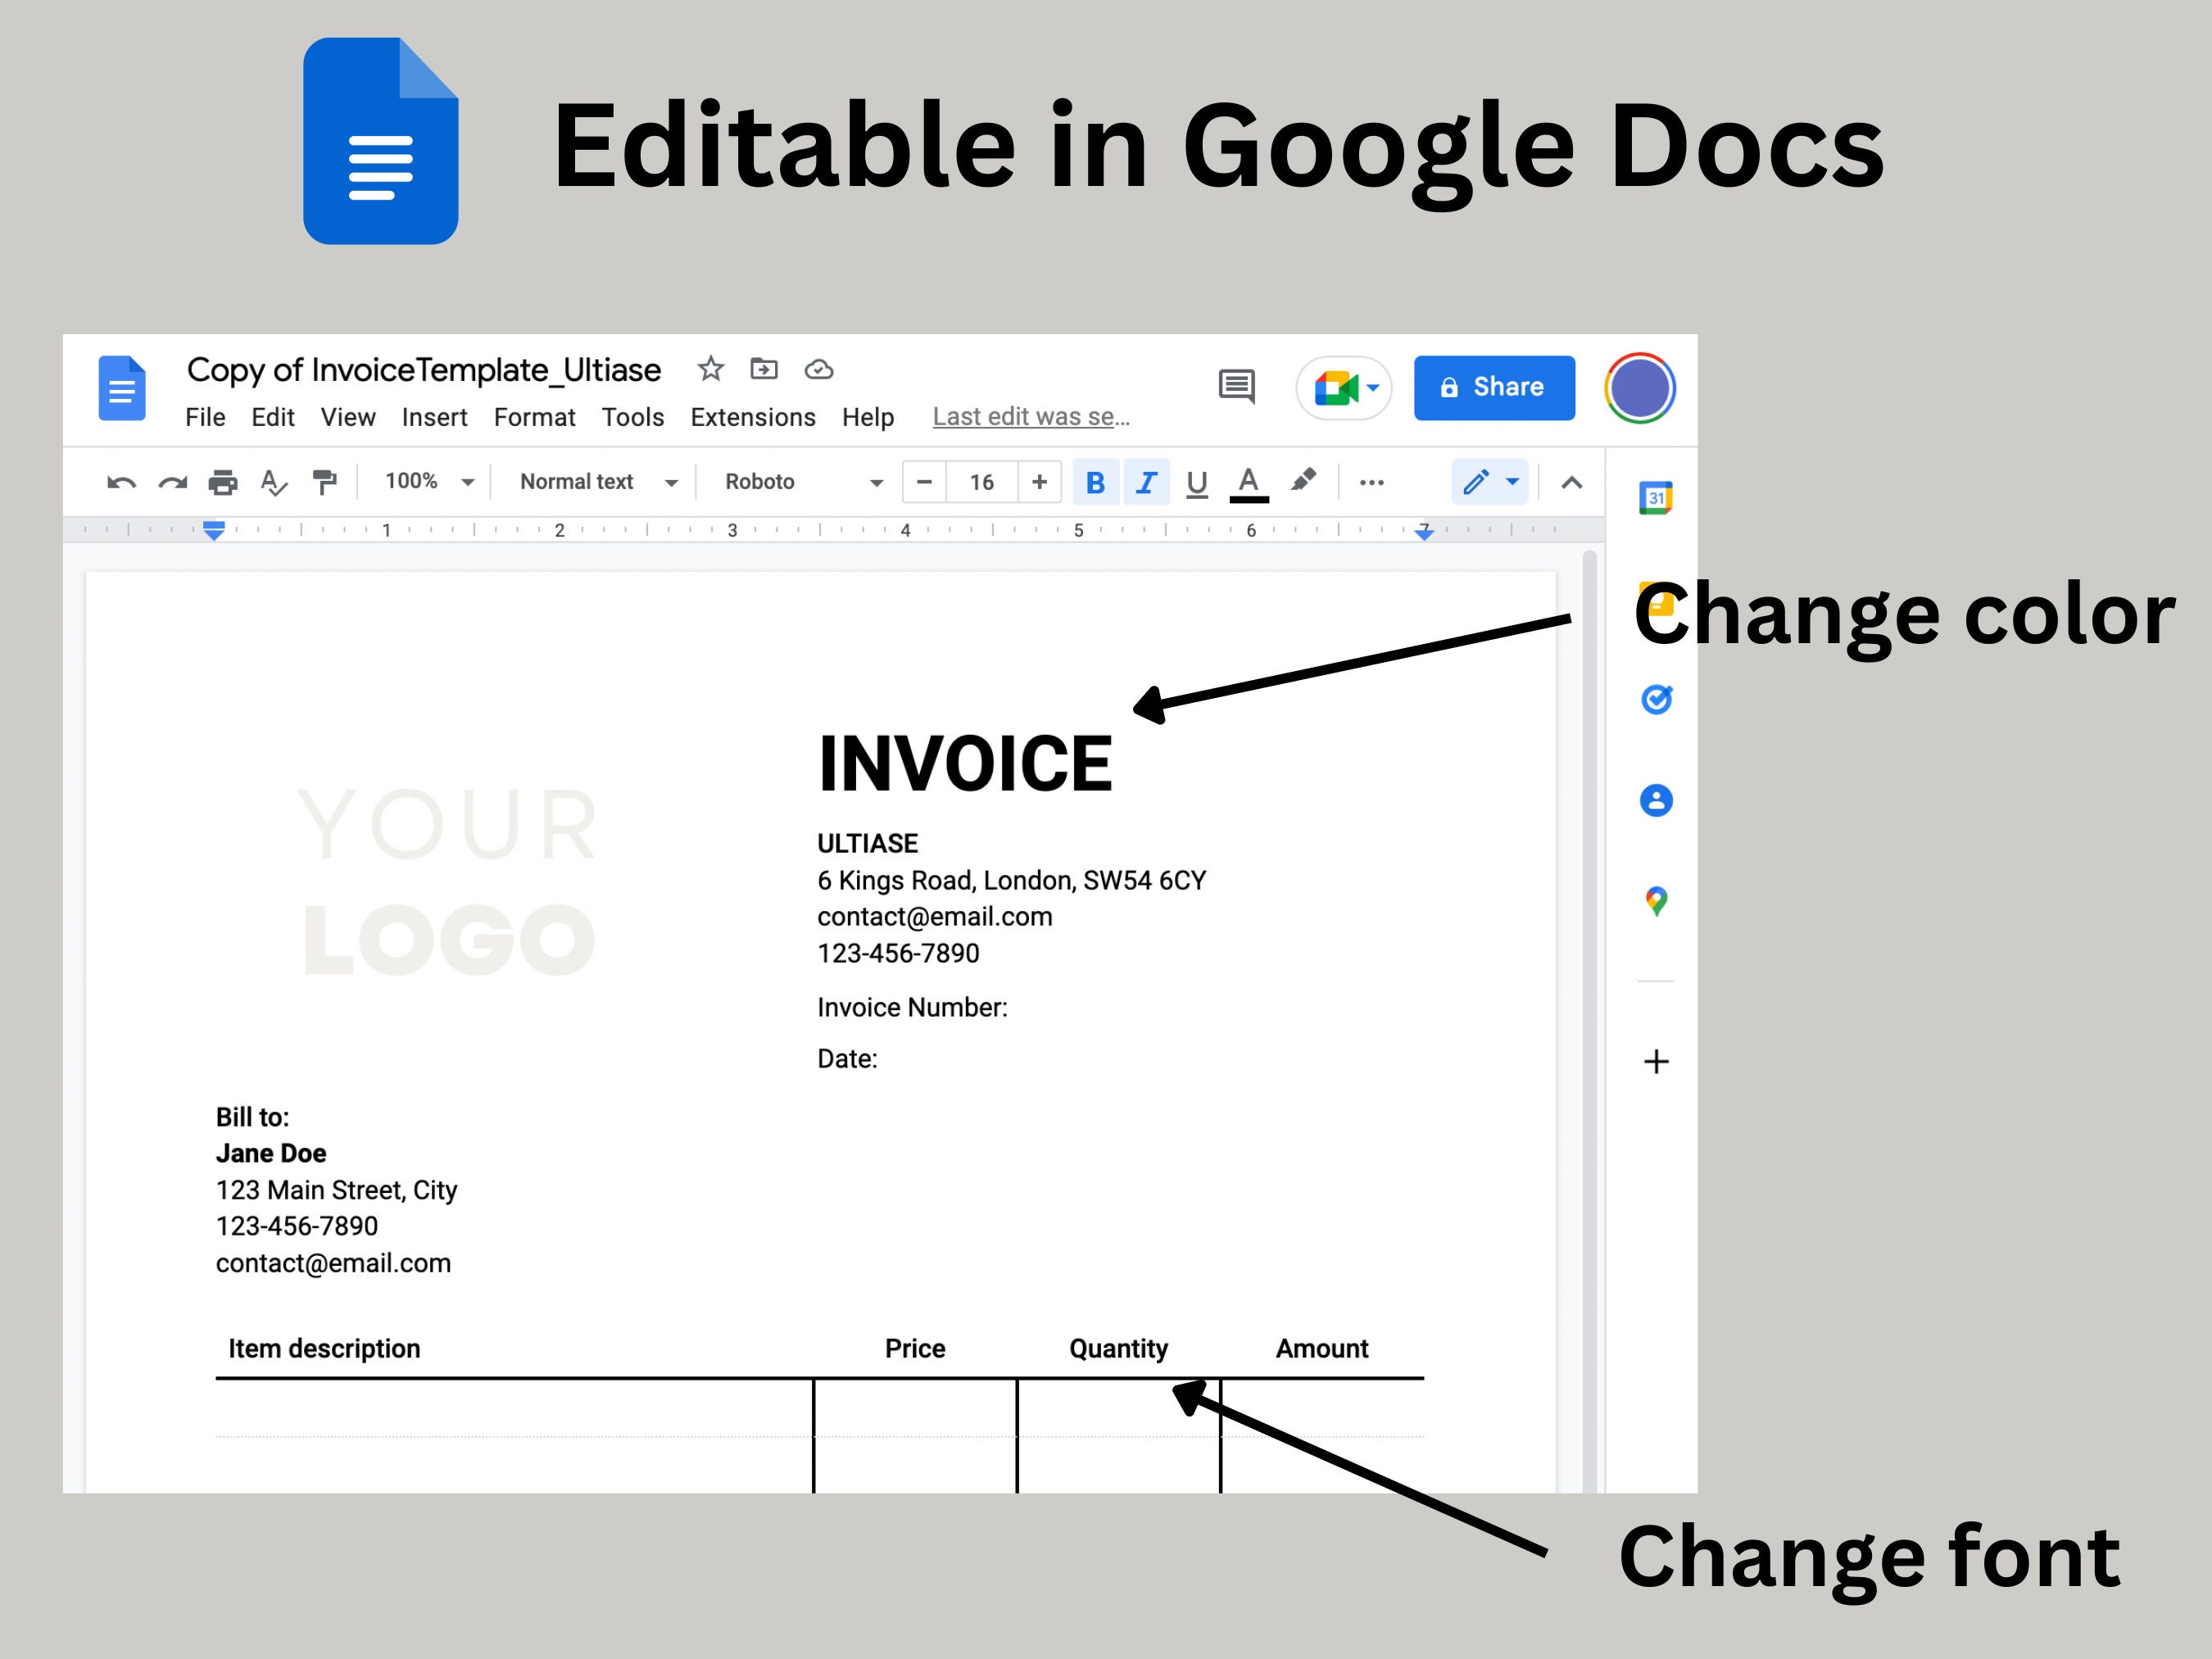Open the Last edit history link
Image resolution: width=2212 pixels, height=1659 pixels.
pos(1031,417)
